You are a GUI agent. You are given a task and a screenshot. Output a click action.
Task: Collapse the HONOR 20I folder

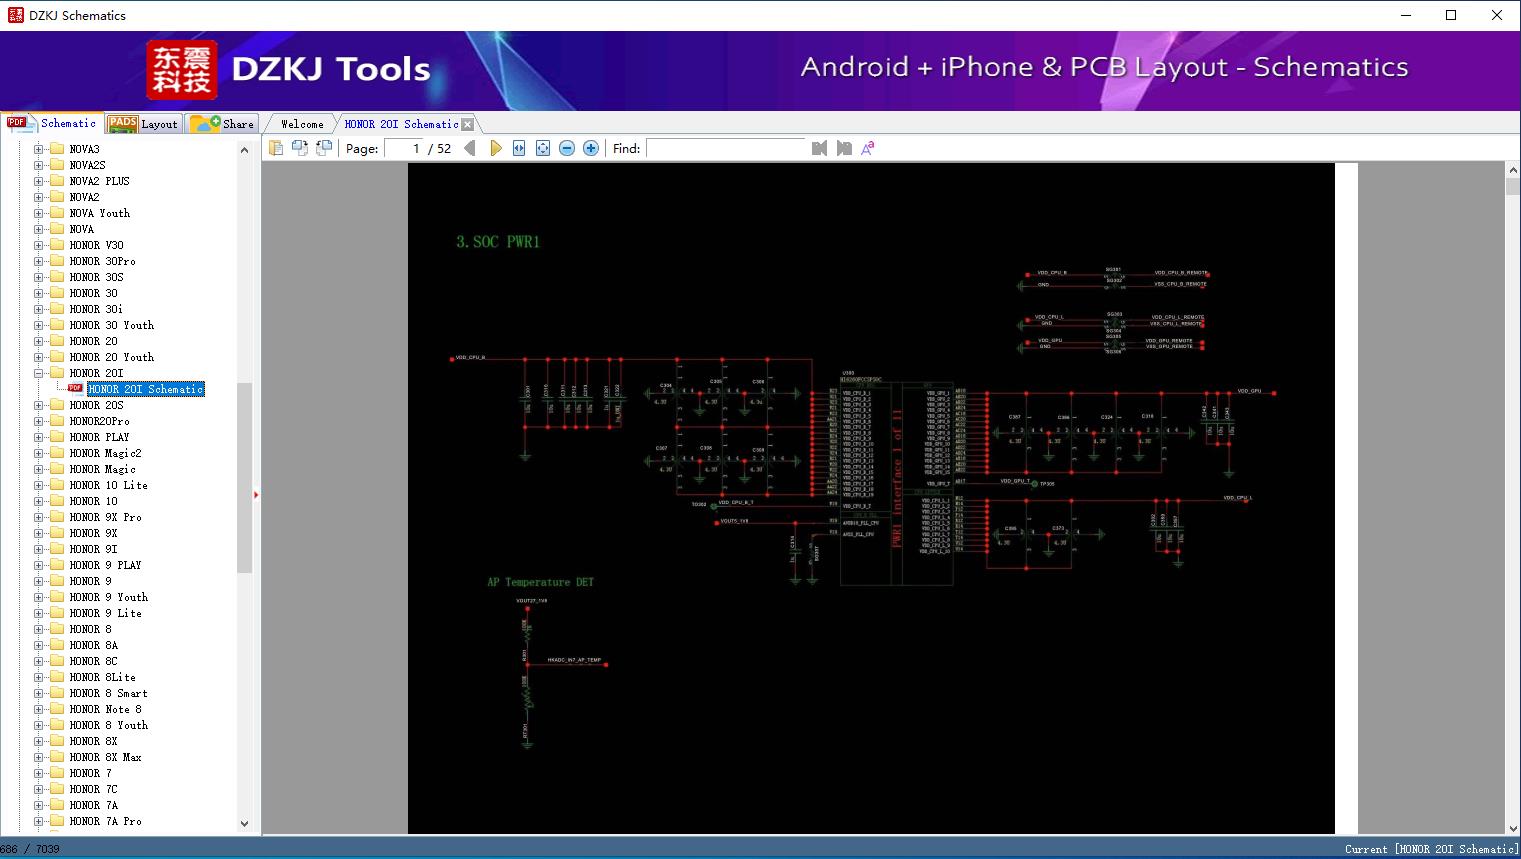(39, 373)
